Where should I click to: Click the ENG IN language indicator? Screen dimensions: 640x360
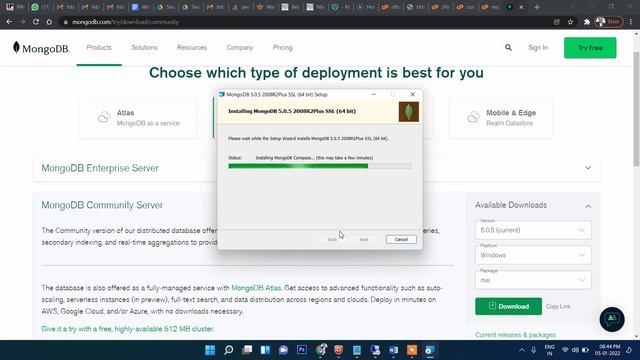(x=549, y=350)
